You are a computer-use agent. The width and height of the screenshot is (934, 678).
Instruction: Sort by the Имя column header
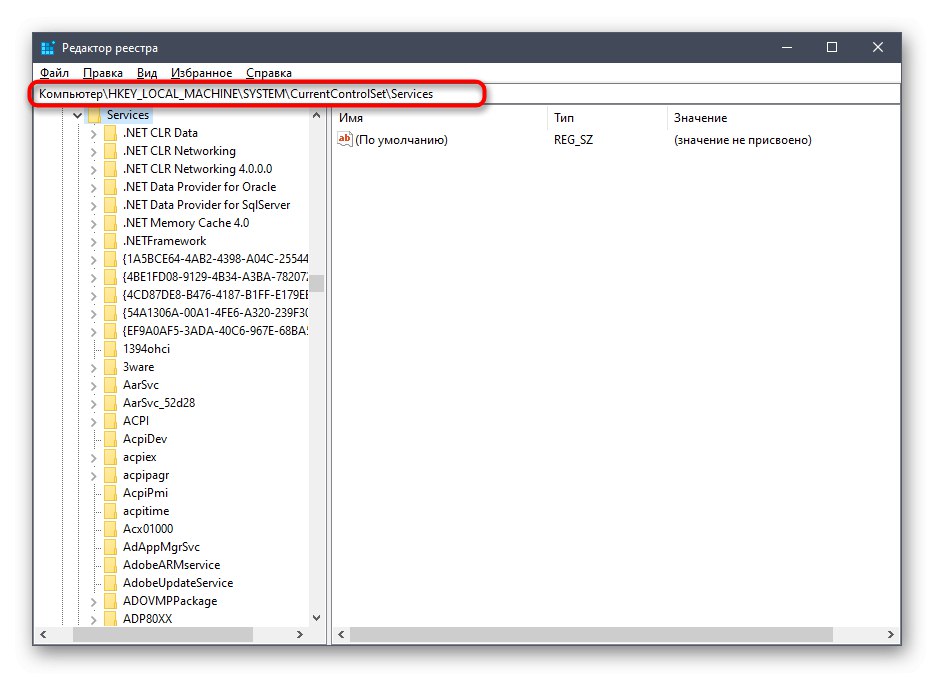point(440,118)
